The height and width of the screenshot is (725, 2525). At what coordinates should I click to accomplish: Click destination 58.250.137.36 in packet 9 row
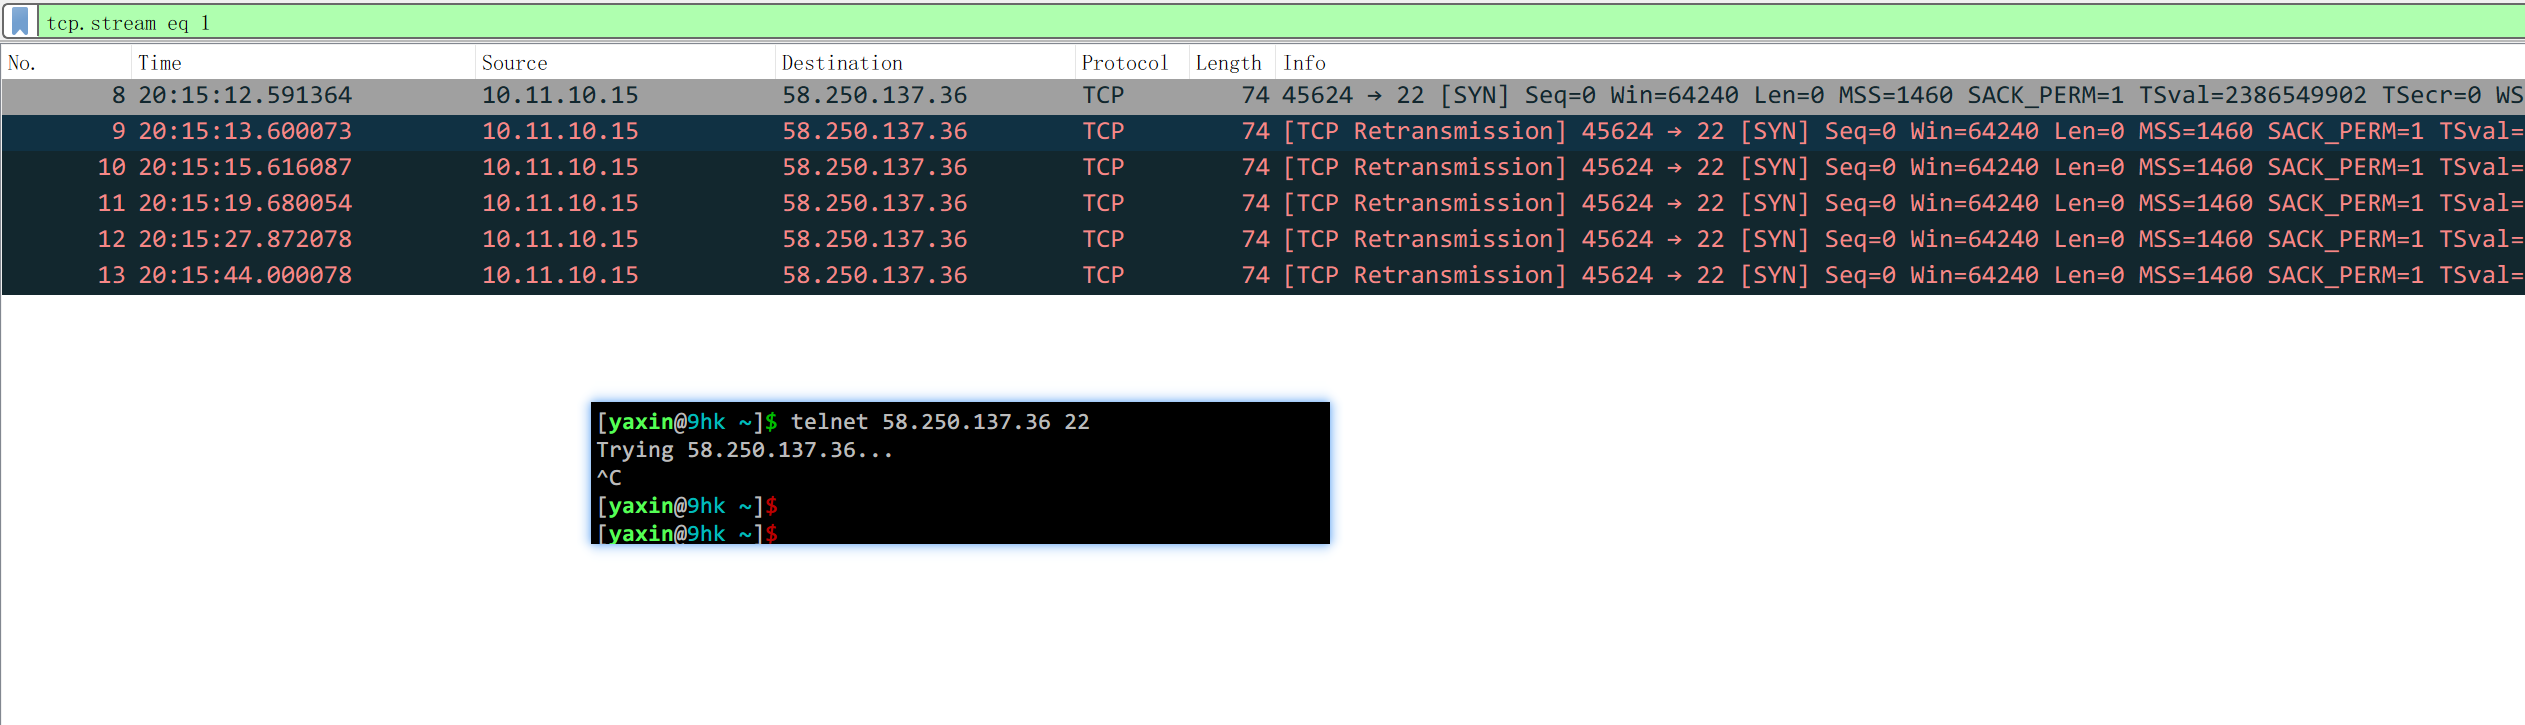[x=875, y=132]
